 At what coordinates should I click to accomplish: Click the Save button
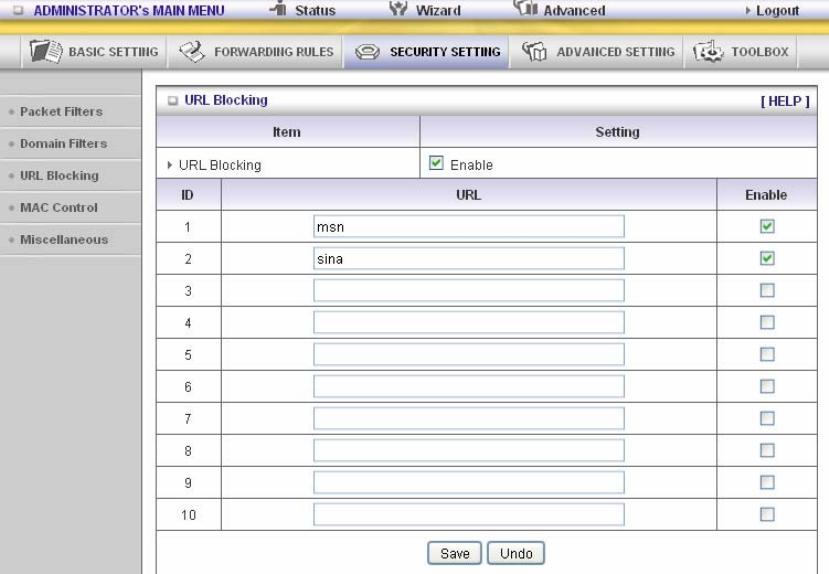(x=455, y=553)
